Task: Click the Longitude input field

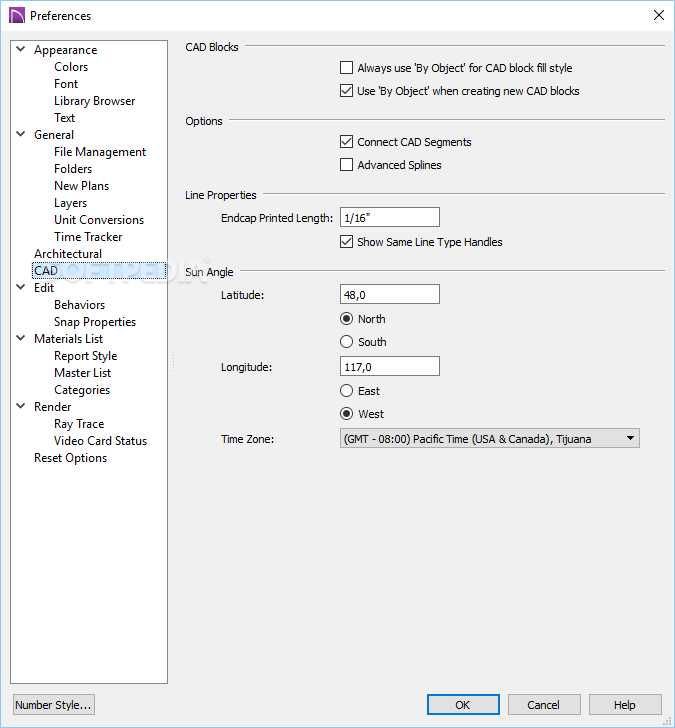Action: 389,366
